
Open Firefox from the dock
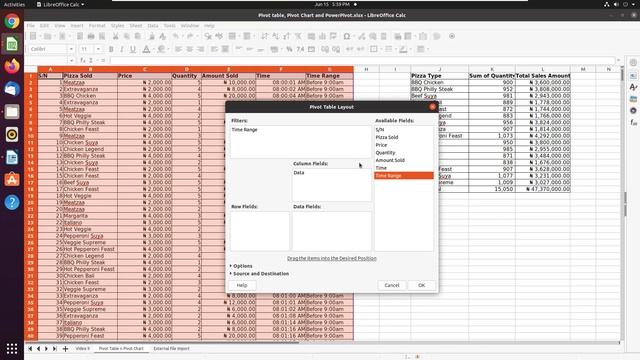(x=12, y=66)
